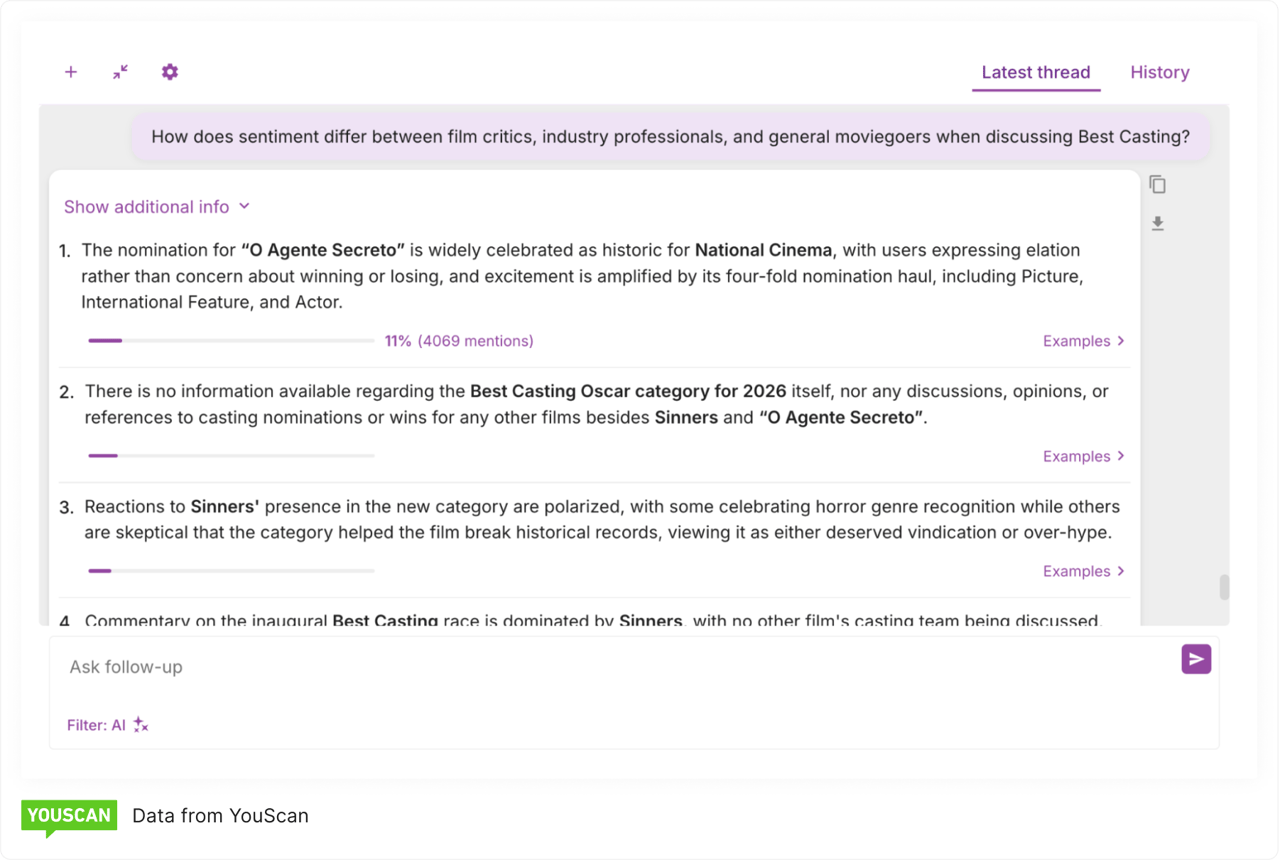Open Examples for the O Agente Secreto insight

pyautogui.click(x=1083, y=341)
